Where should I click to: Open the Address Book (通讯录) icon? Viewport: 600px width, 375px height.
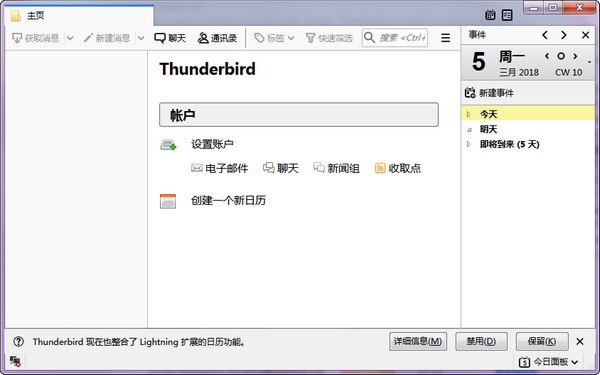(203, 38)
